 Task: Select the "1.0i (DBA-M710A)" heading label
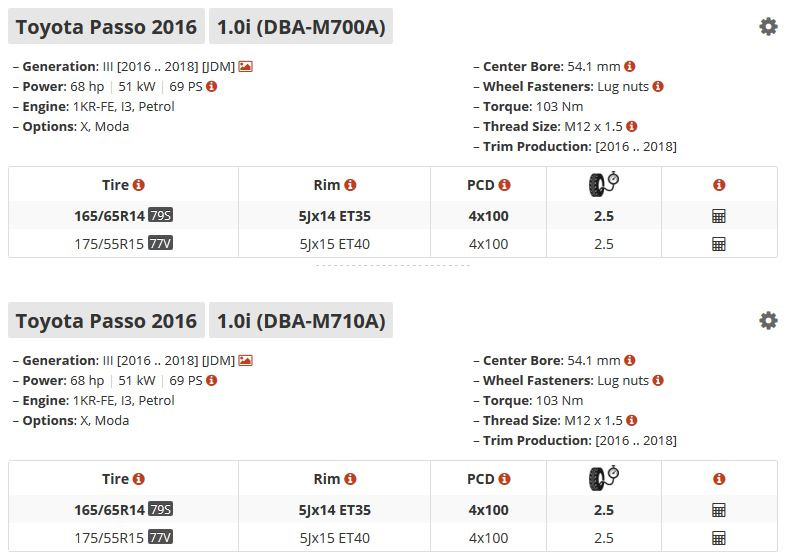(x=301, y=321)
